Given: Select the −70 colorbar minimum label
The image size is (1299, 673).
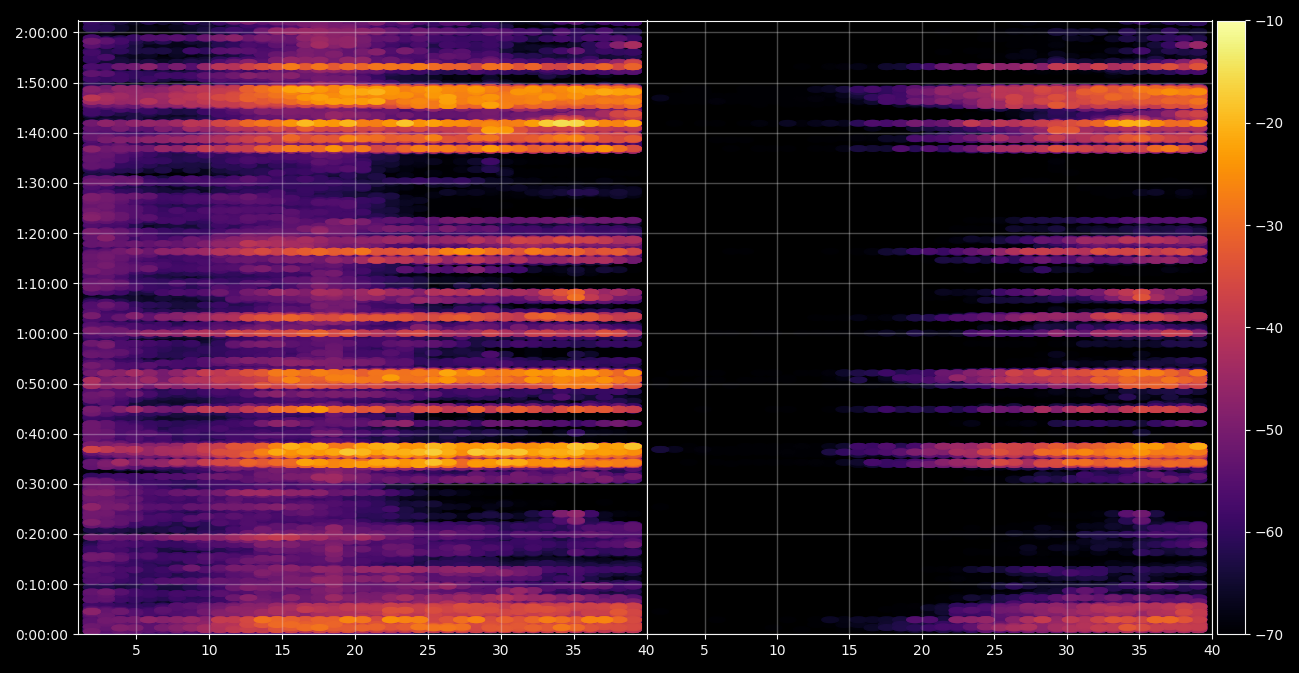Looking at the screenshot, I should pos(1269,634).
